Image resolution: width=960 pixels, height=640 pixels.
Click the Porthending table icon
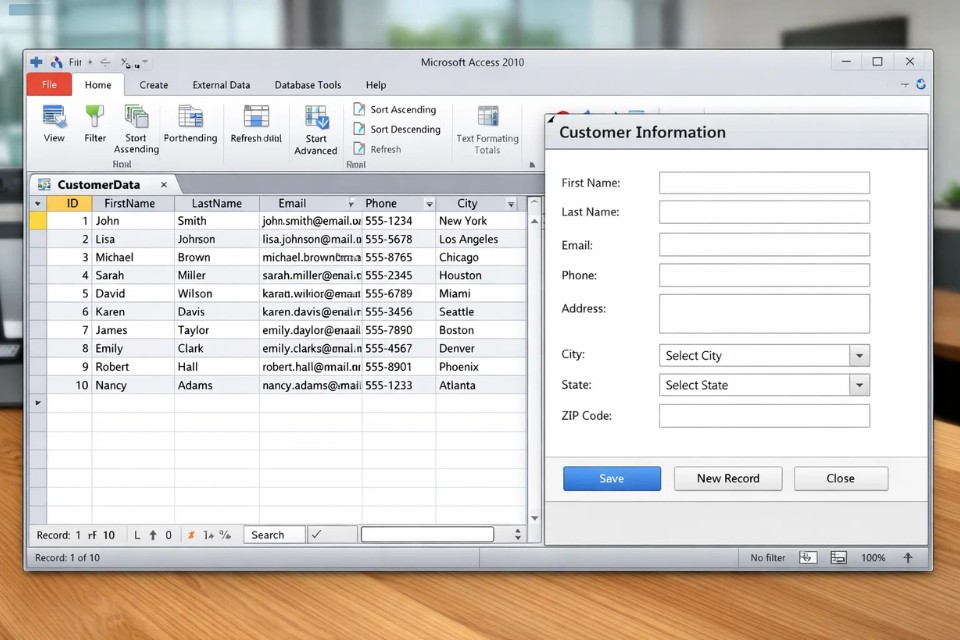pos(190,118)
